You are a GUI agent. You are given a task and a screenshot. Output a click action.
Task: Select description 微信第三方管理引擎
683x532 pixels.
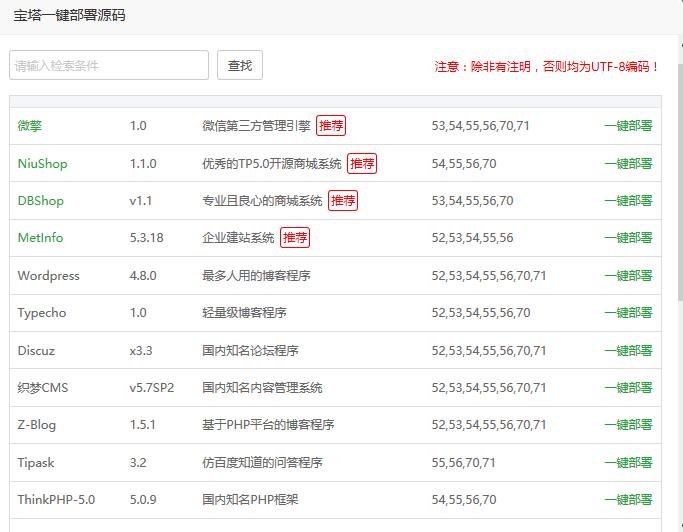click(256, 126)
